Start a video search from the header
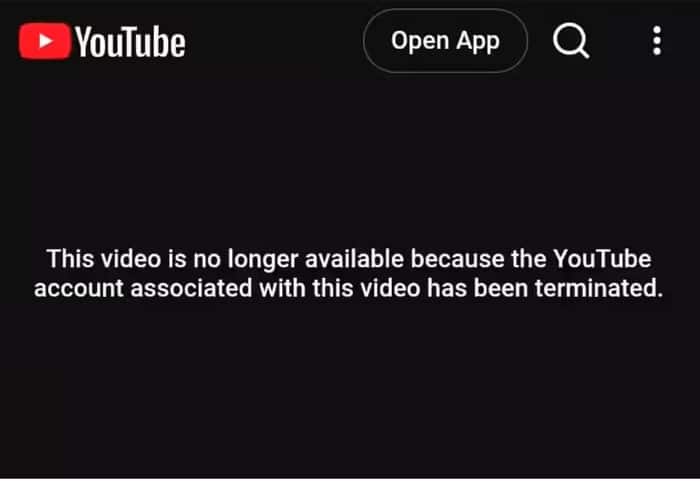 (571, 41)
